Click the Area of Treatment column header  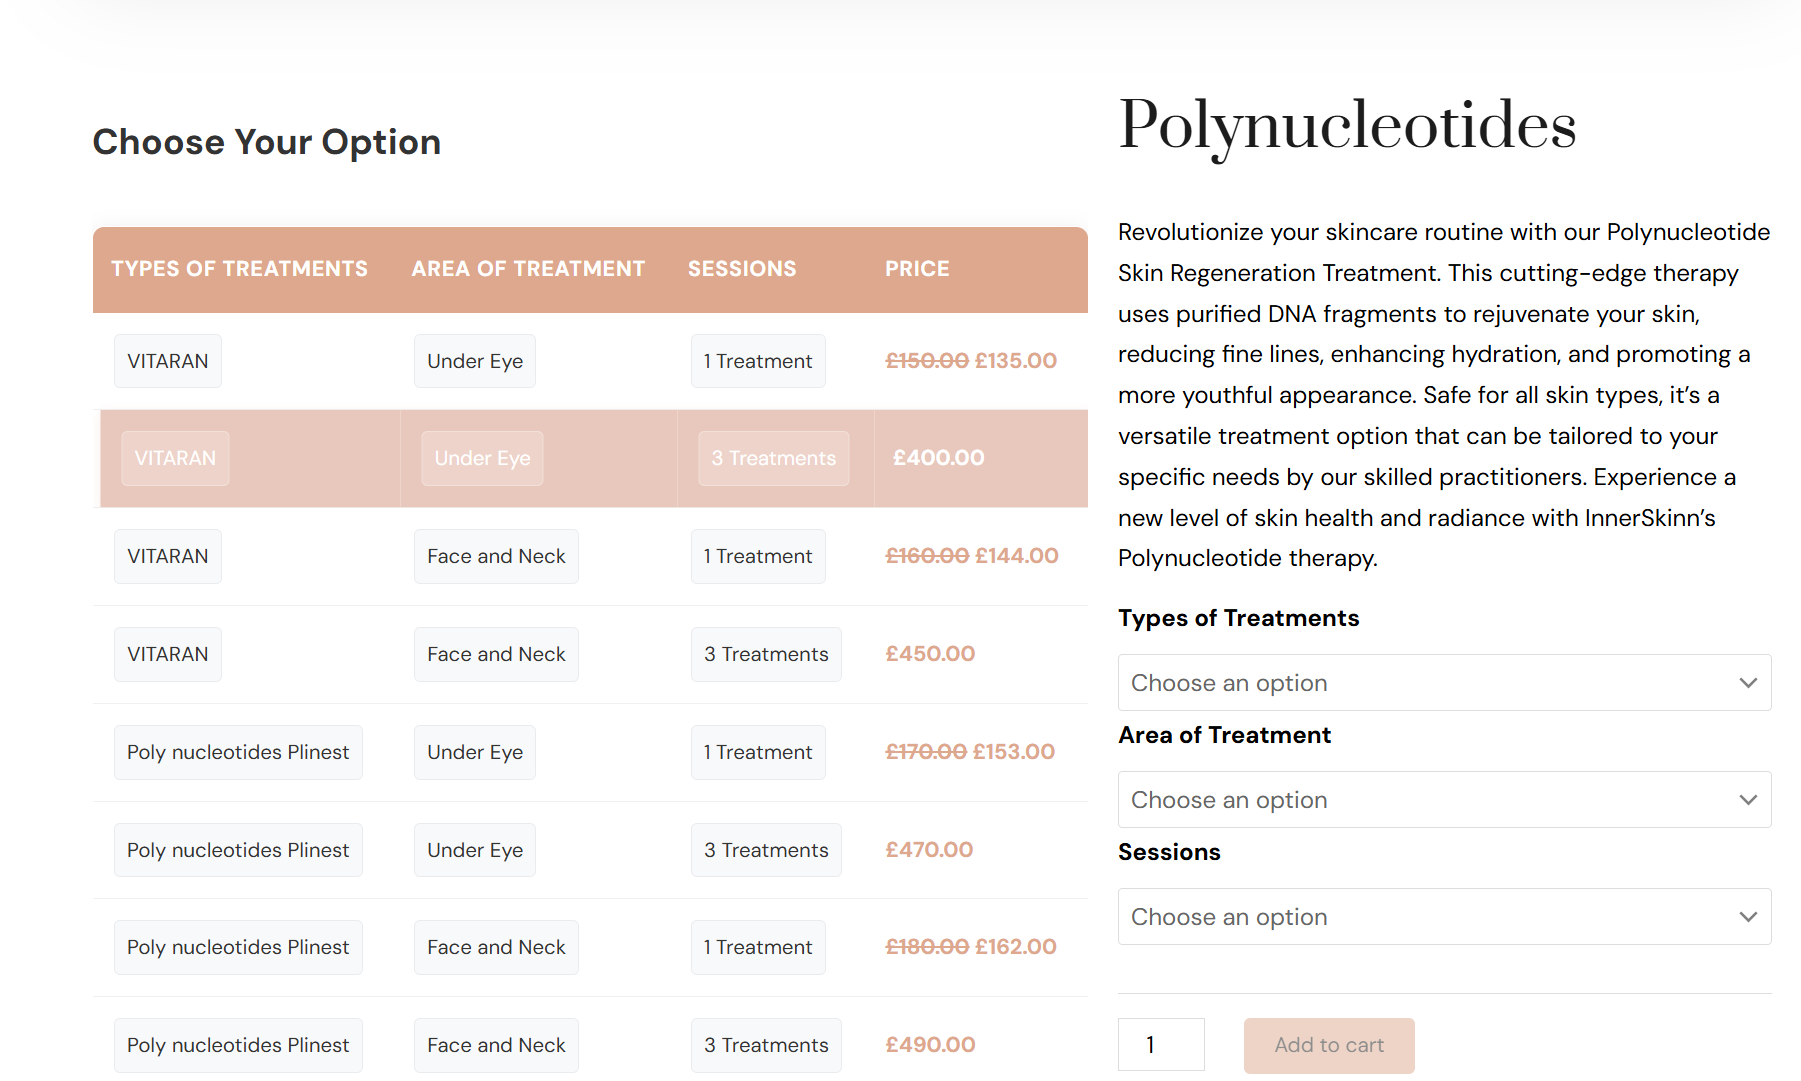pyautogui.click(x=528, y=269)
